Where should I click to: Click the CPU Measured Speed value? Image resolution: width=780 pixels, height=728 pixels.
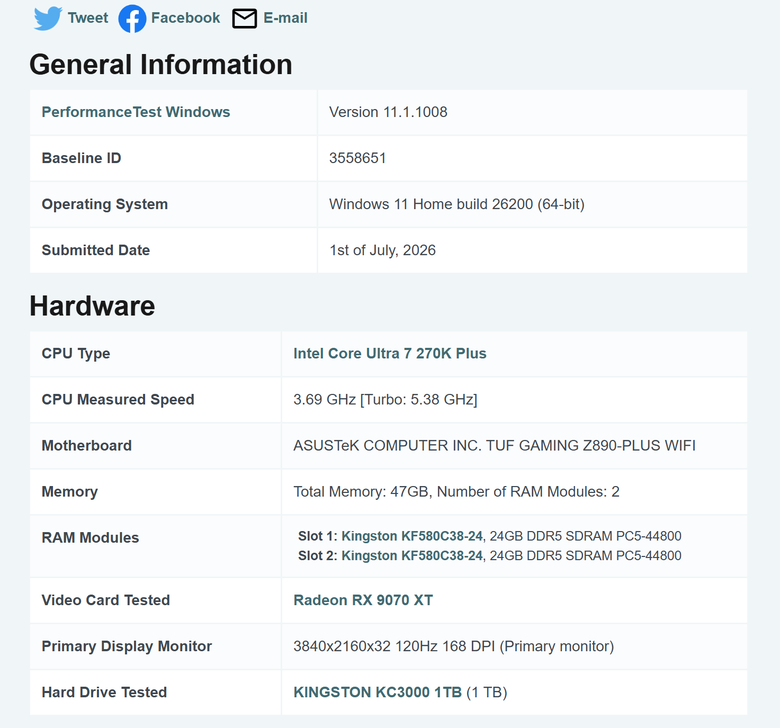tap(385, 400)
